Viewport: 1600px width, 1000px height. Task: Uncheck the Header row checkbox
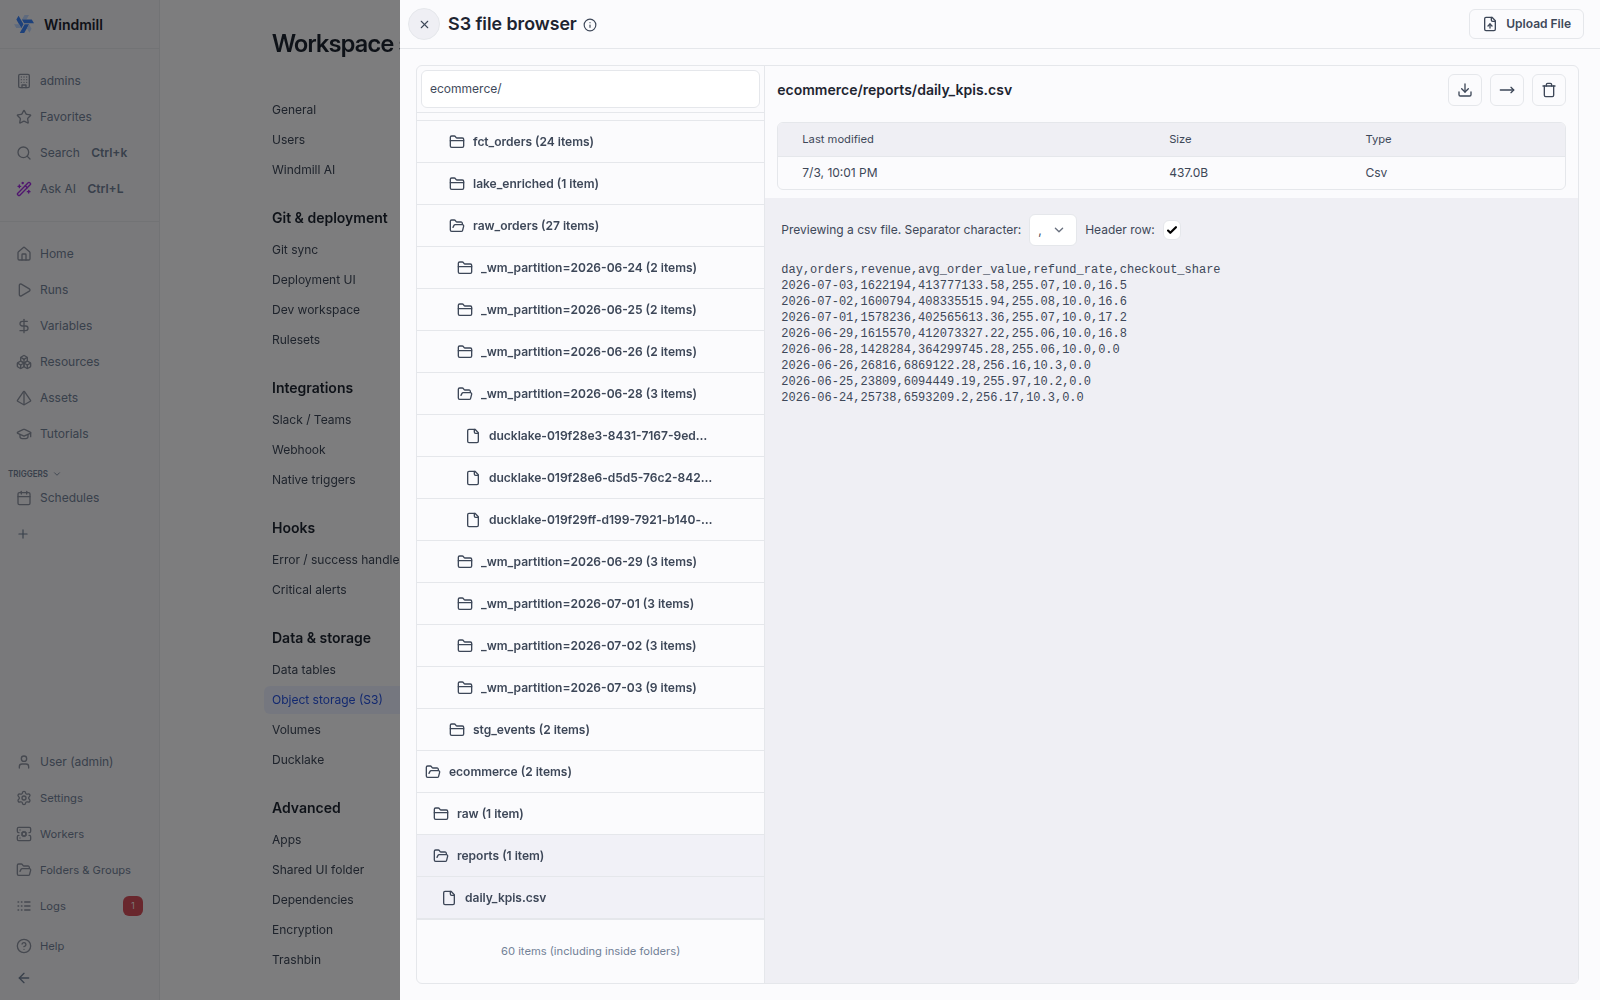[1172, 230]
